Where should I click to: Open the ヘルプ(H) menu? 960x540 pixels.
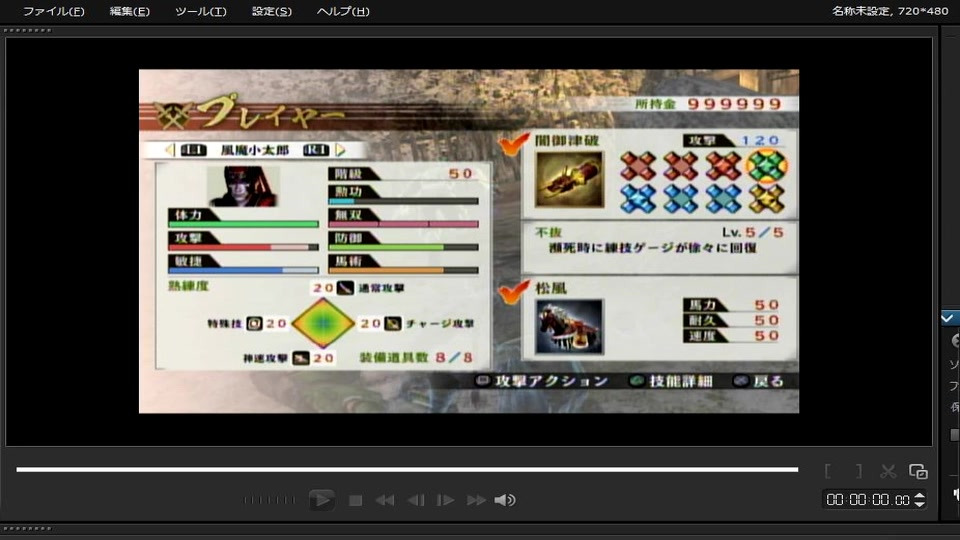[x=343, y=11]
